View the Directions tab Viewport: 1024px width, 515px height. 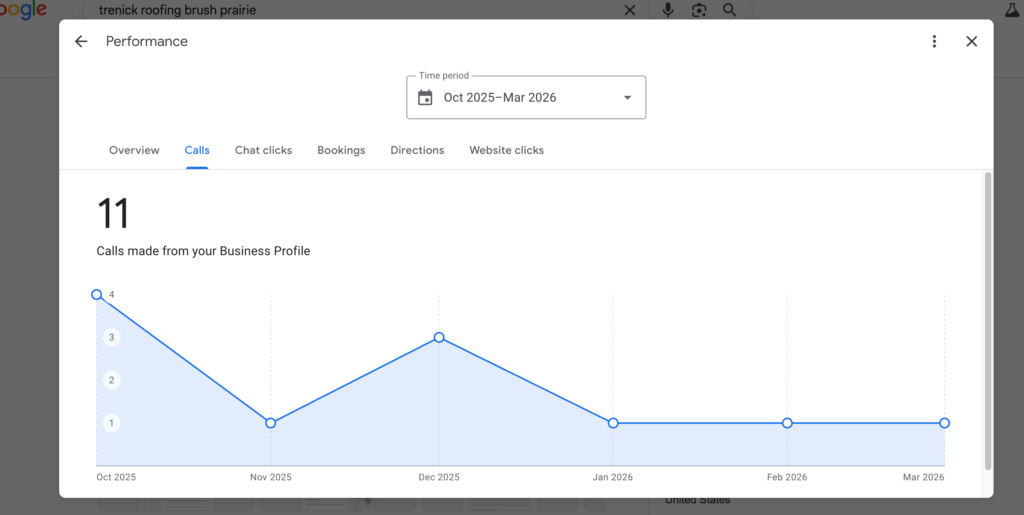point(417,150)
